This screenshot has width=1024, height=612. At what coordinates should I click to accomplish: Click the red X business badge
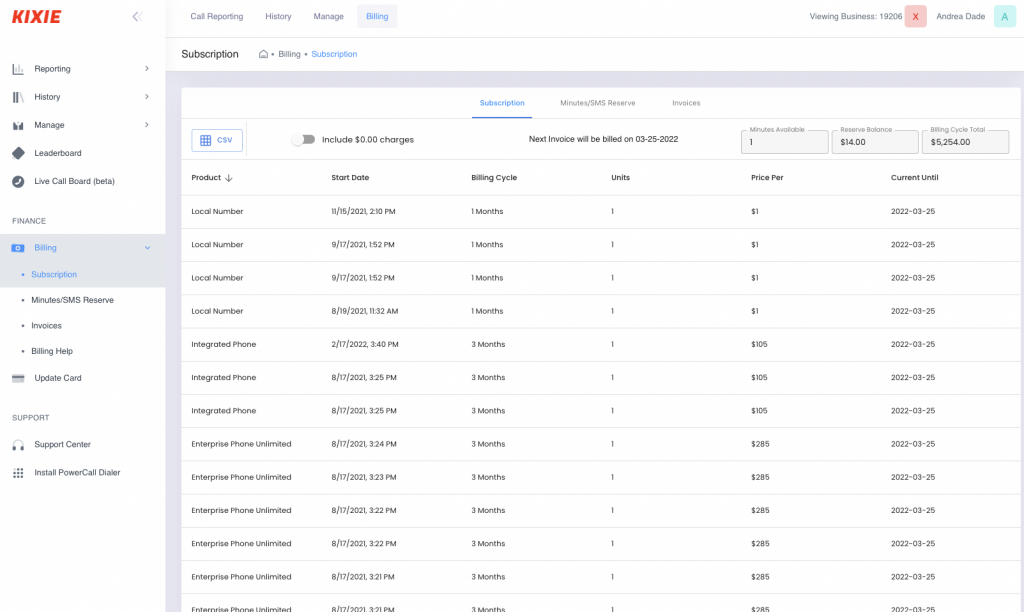point(915,17)
